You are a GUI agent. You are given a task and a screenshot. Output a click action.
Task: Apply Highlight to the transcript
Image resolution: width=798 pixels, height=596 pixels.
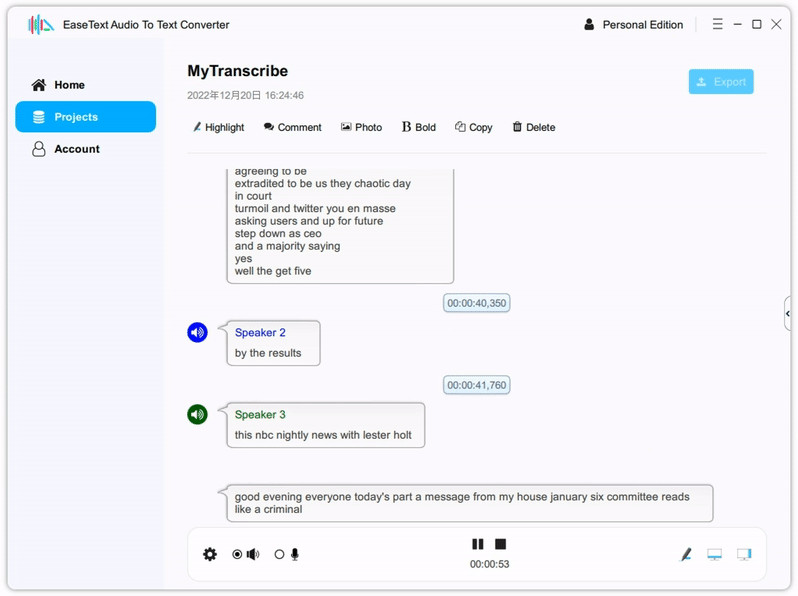point(218,127)
